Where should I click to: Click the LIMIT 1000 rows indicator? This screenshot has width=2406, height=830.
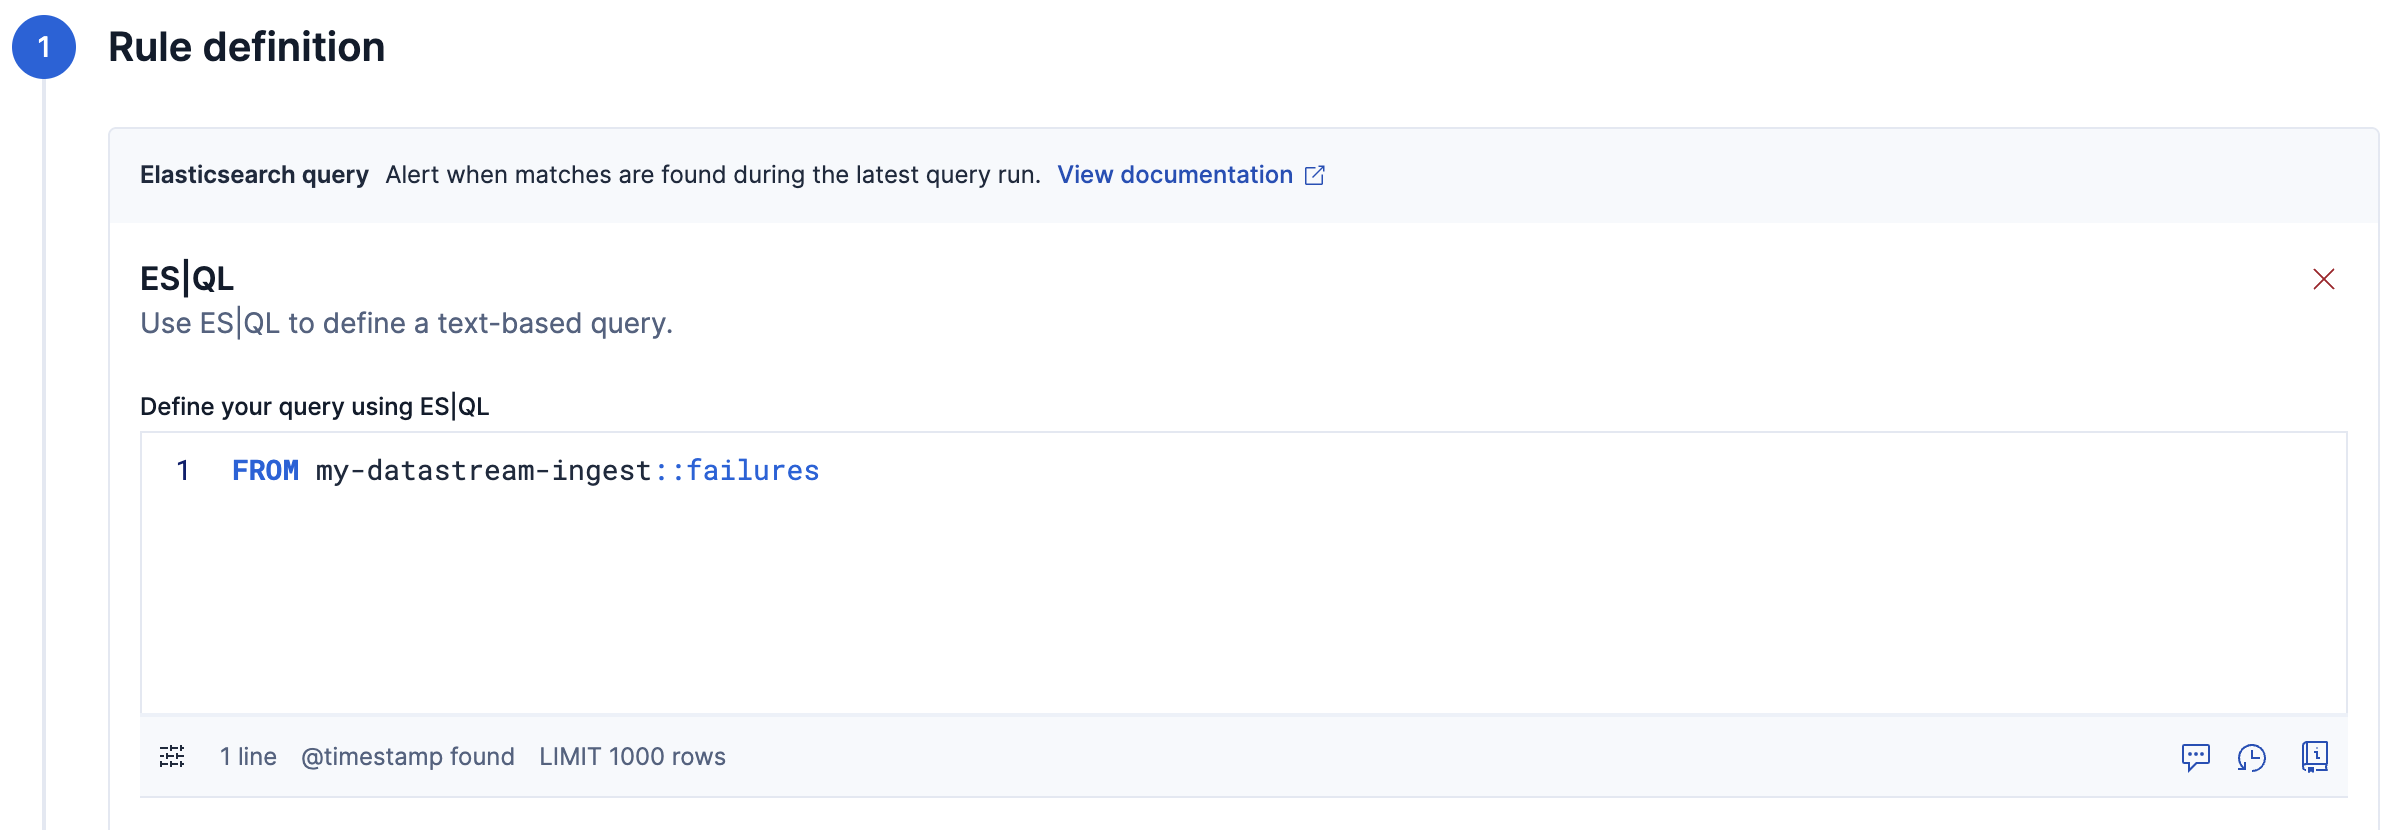tap(632, 757)
